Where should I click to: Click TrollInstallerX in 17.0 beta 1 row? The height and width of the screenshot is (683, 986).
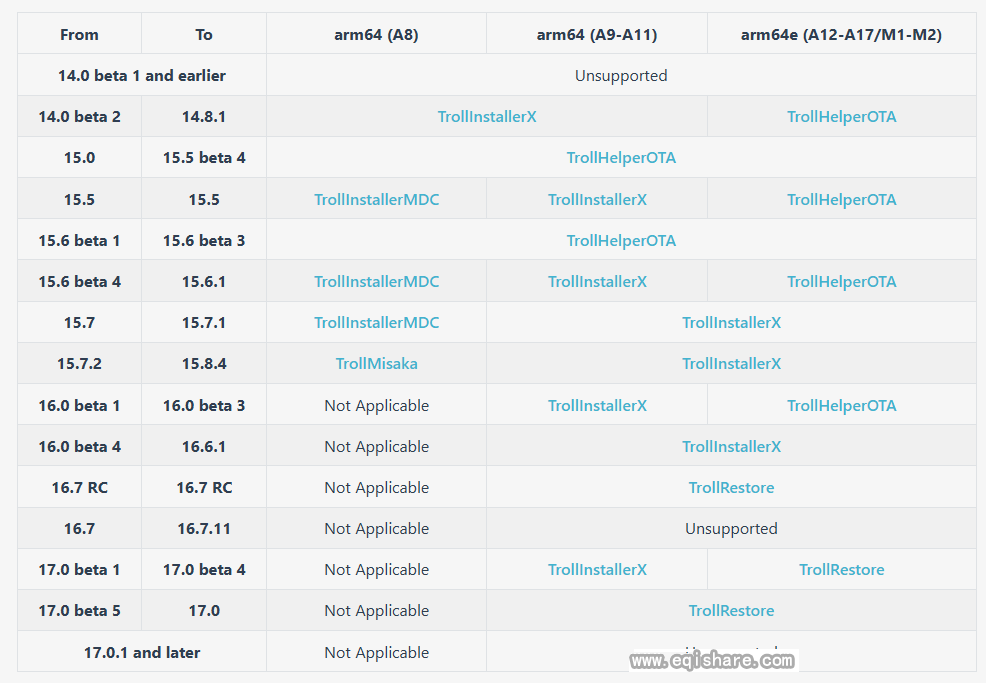[x=597, y=570]
